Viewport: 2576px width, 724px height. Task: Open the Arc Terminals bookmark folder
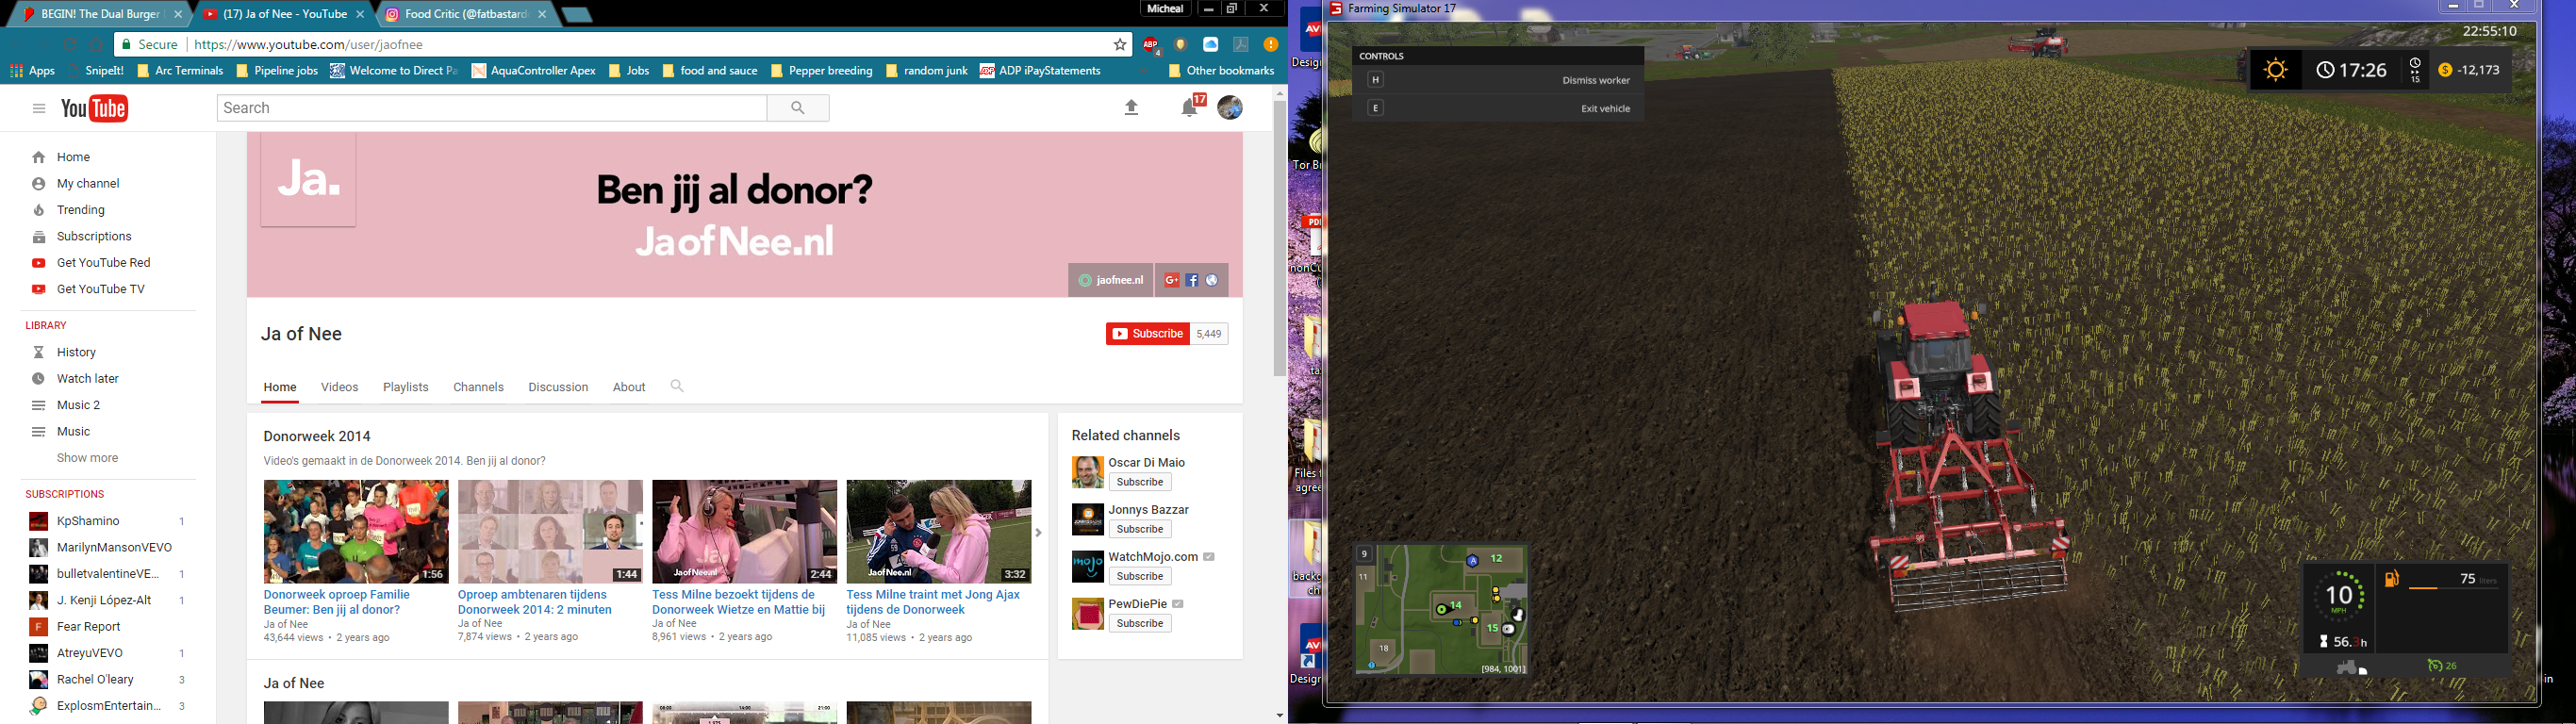tap(180, 71)
